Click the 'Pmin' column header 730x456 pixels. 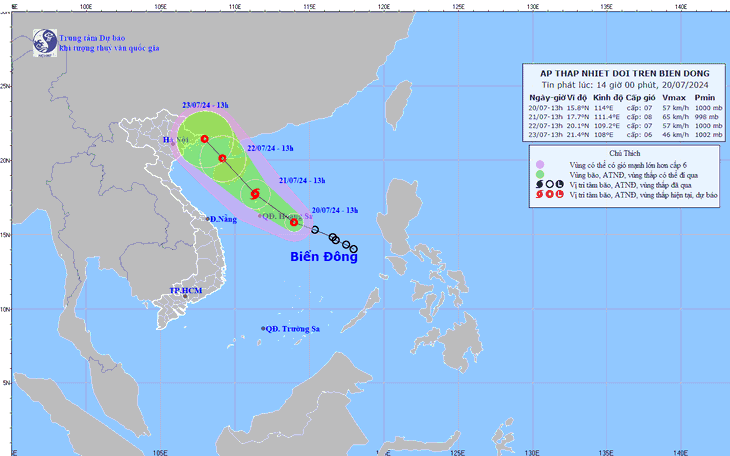705,98
